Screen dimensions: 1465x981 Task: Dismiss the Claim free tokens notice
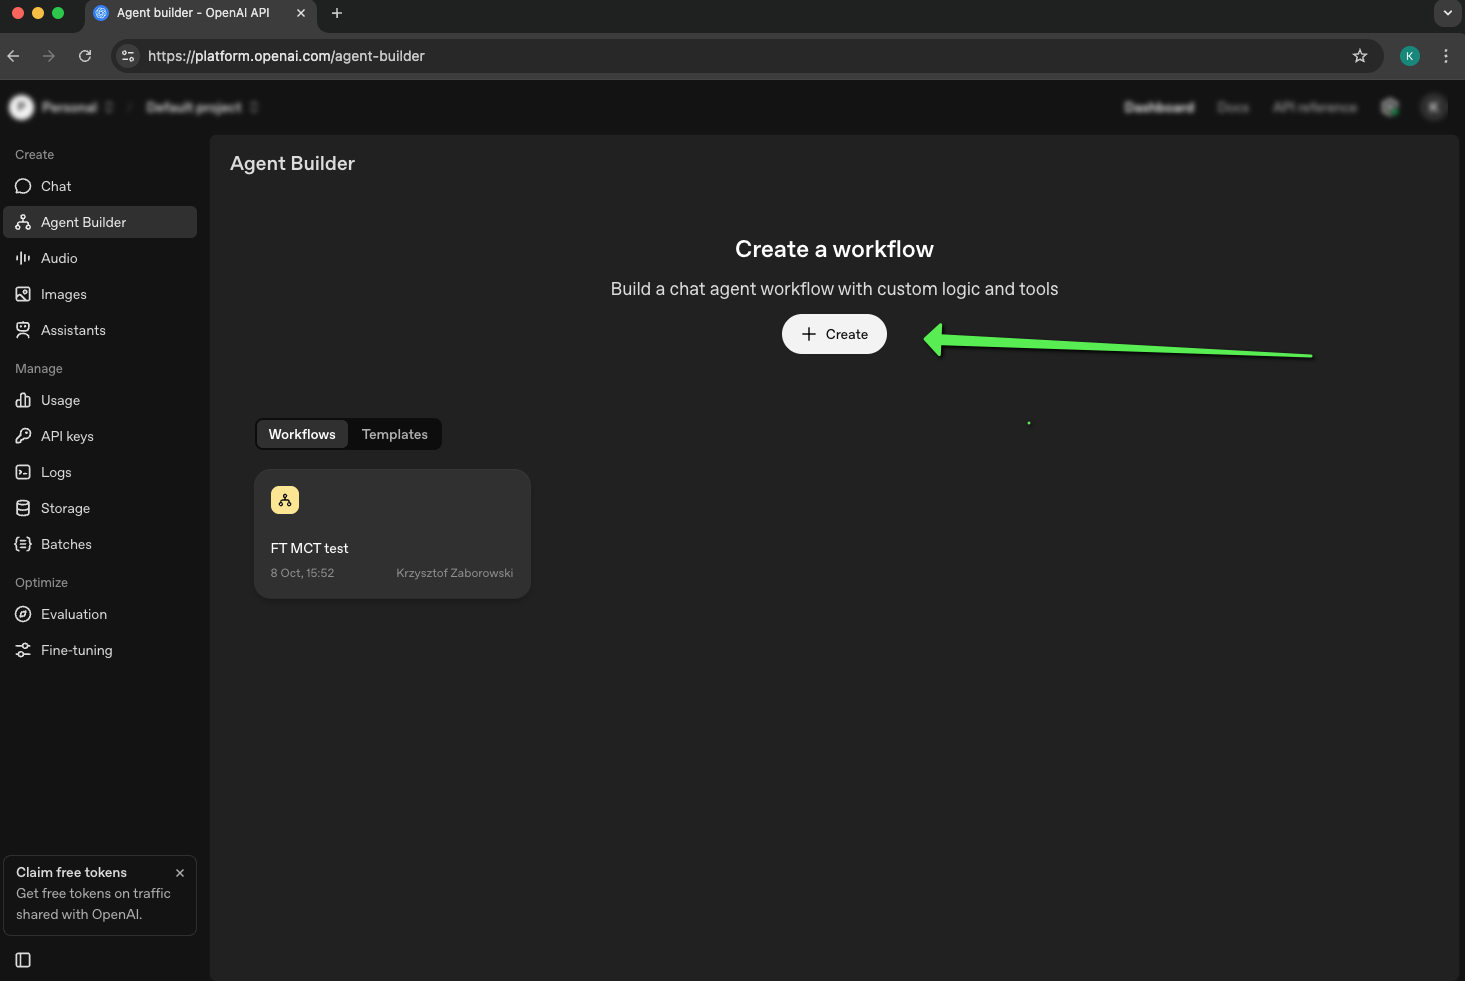coord(180,873)
